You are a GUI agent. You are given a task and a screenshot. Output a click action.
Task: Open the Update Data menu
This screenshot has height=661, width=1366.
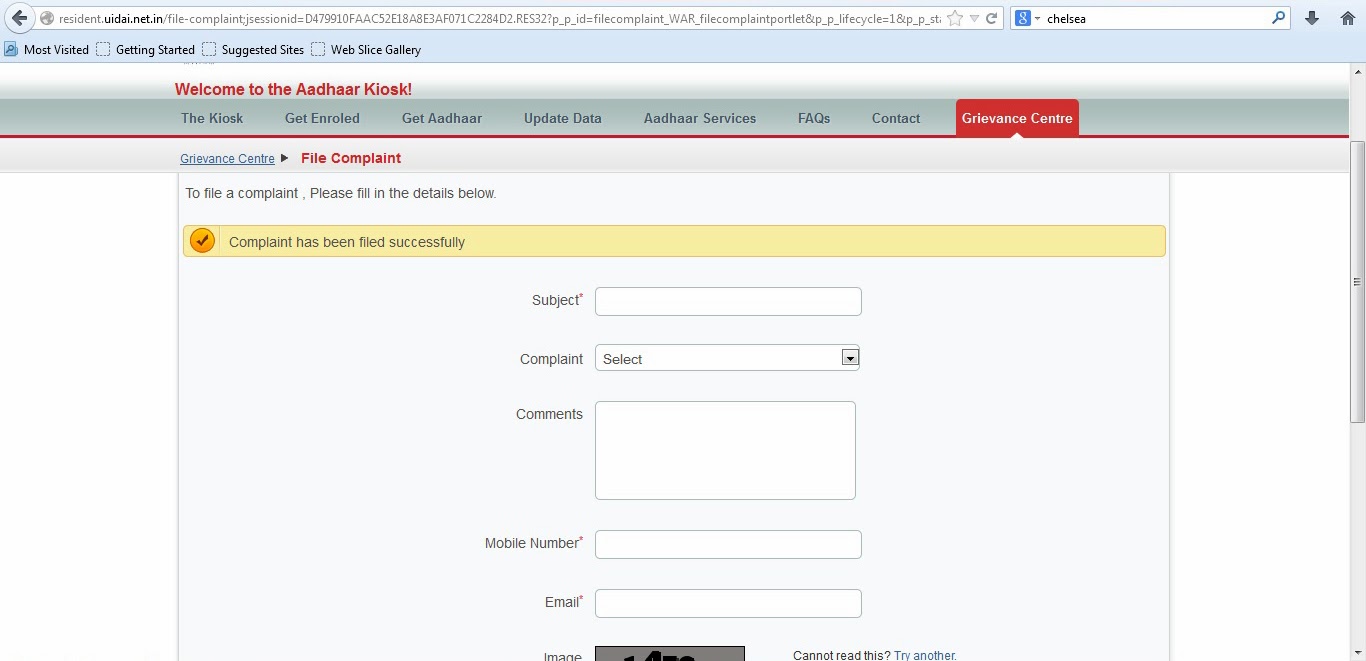coord(563,118)
